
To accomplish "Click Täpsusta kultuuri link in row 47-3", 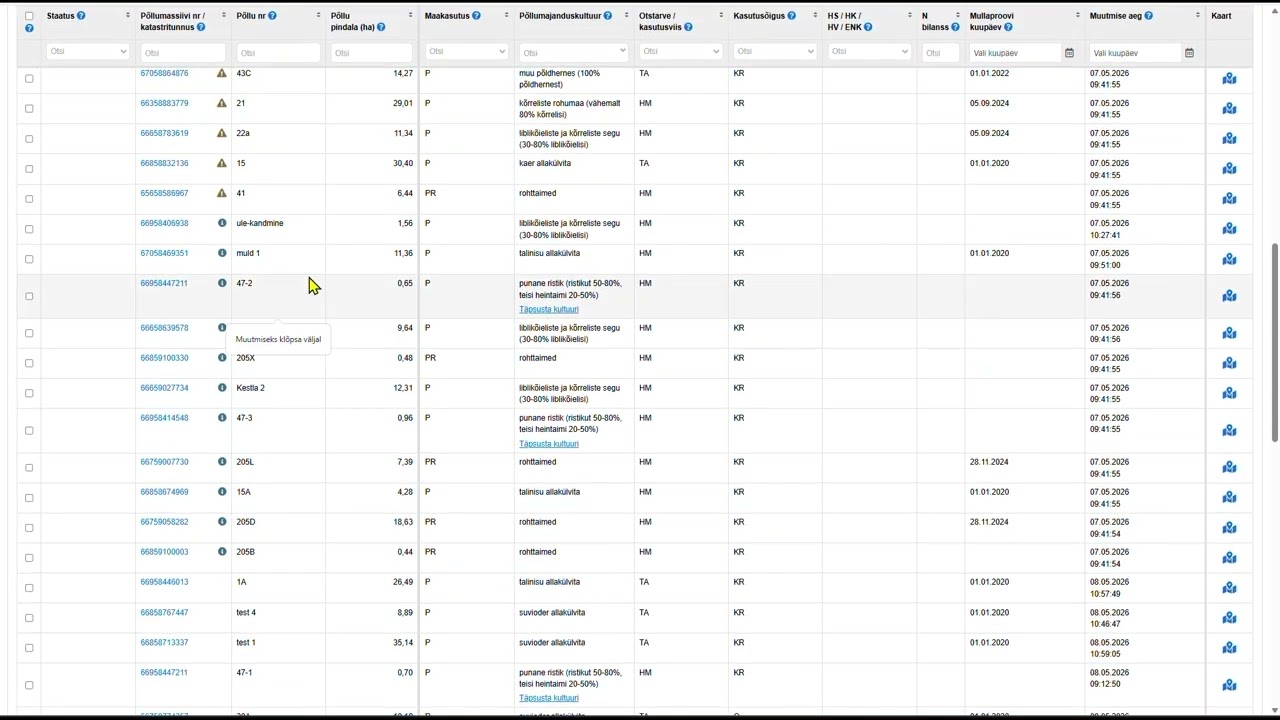I will click(549, 443).
